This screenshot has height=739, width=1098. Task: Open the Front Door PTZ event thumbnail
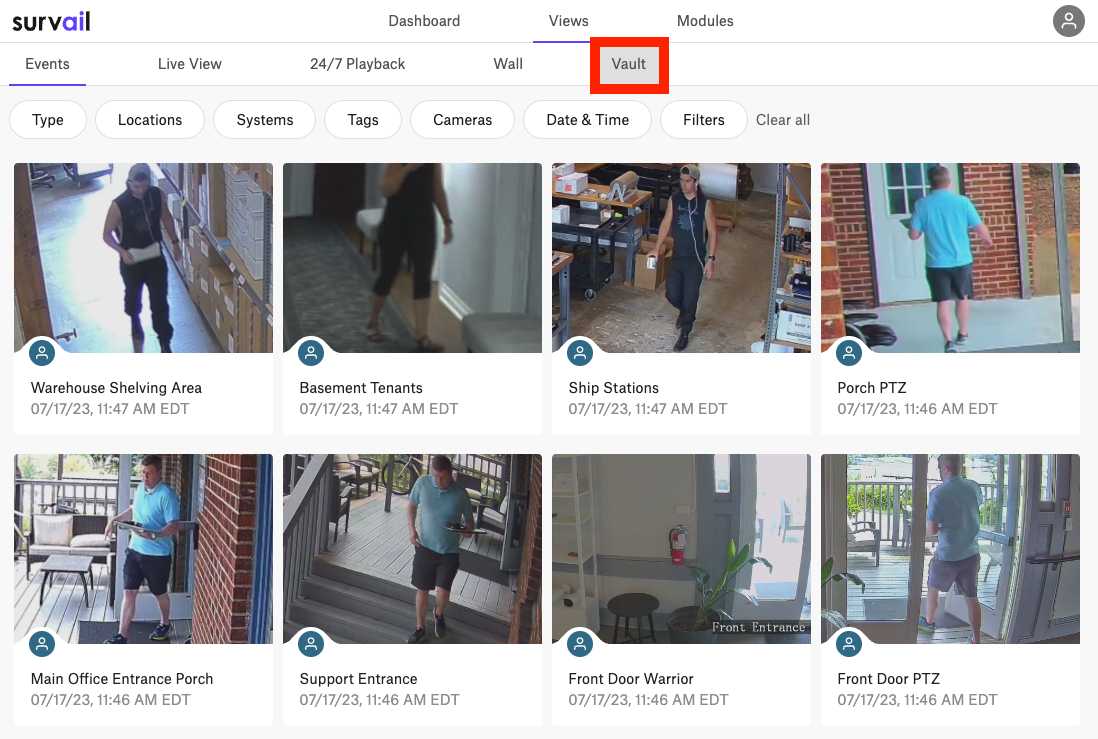pyautogui.click(x=950, y=549)
